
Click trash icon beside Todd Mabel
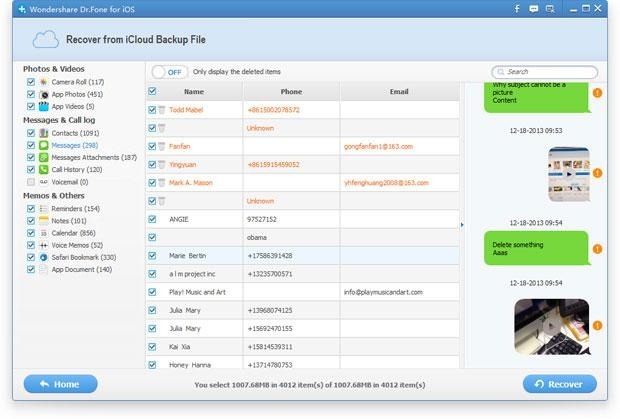click(162, 110)
